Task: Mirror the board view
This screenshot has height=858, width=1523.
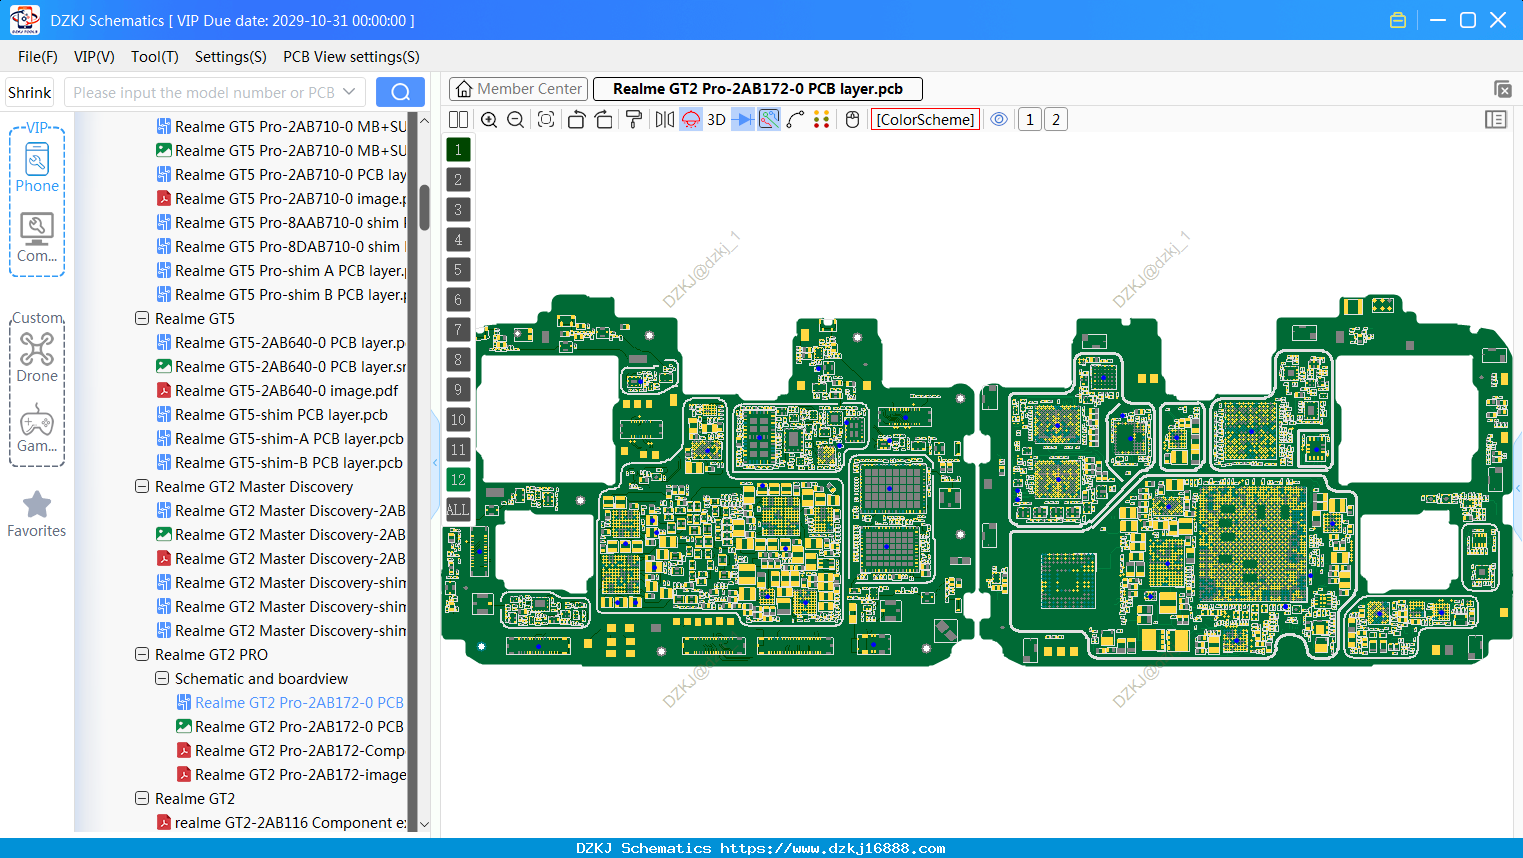Action: (x=665, y=120)
